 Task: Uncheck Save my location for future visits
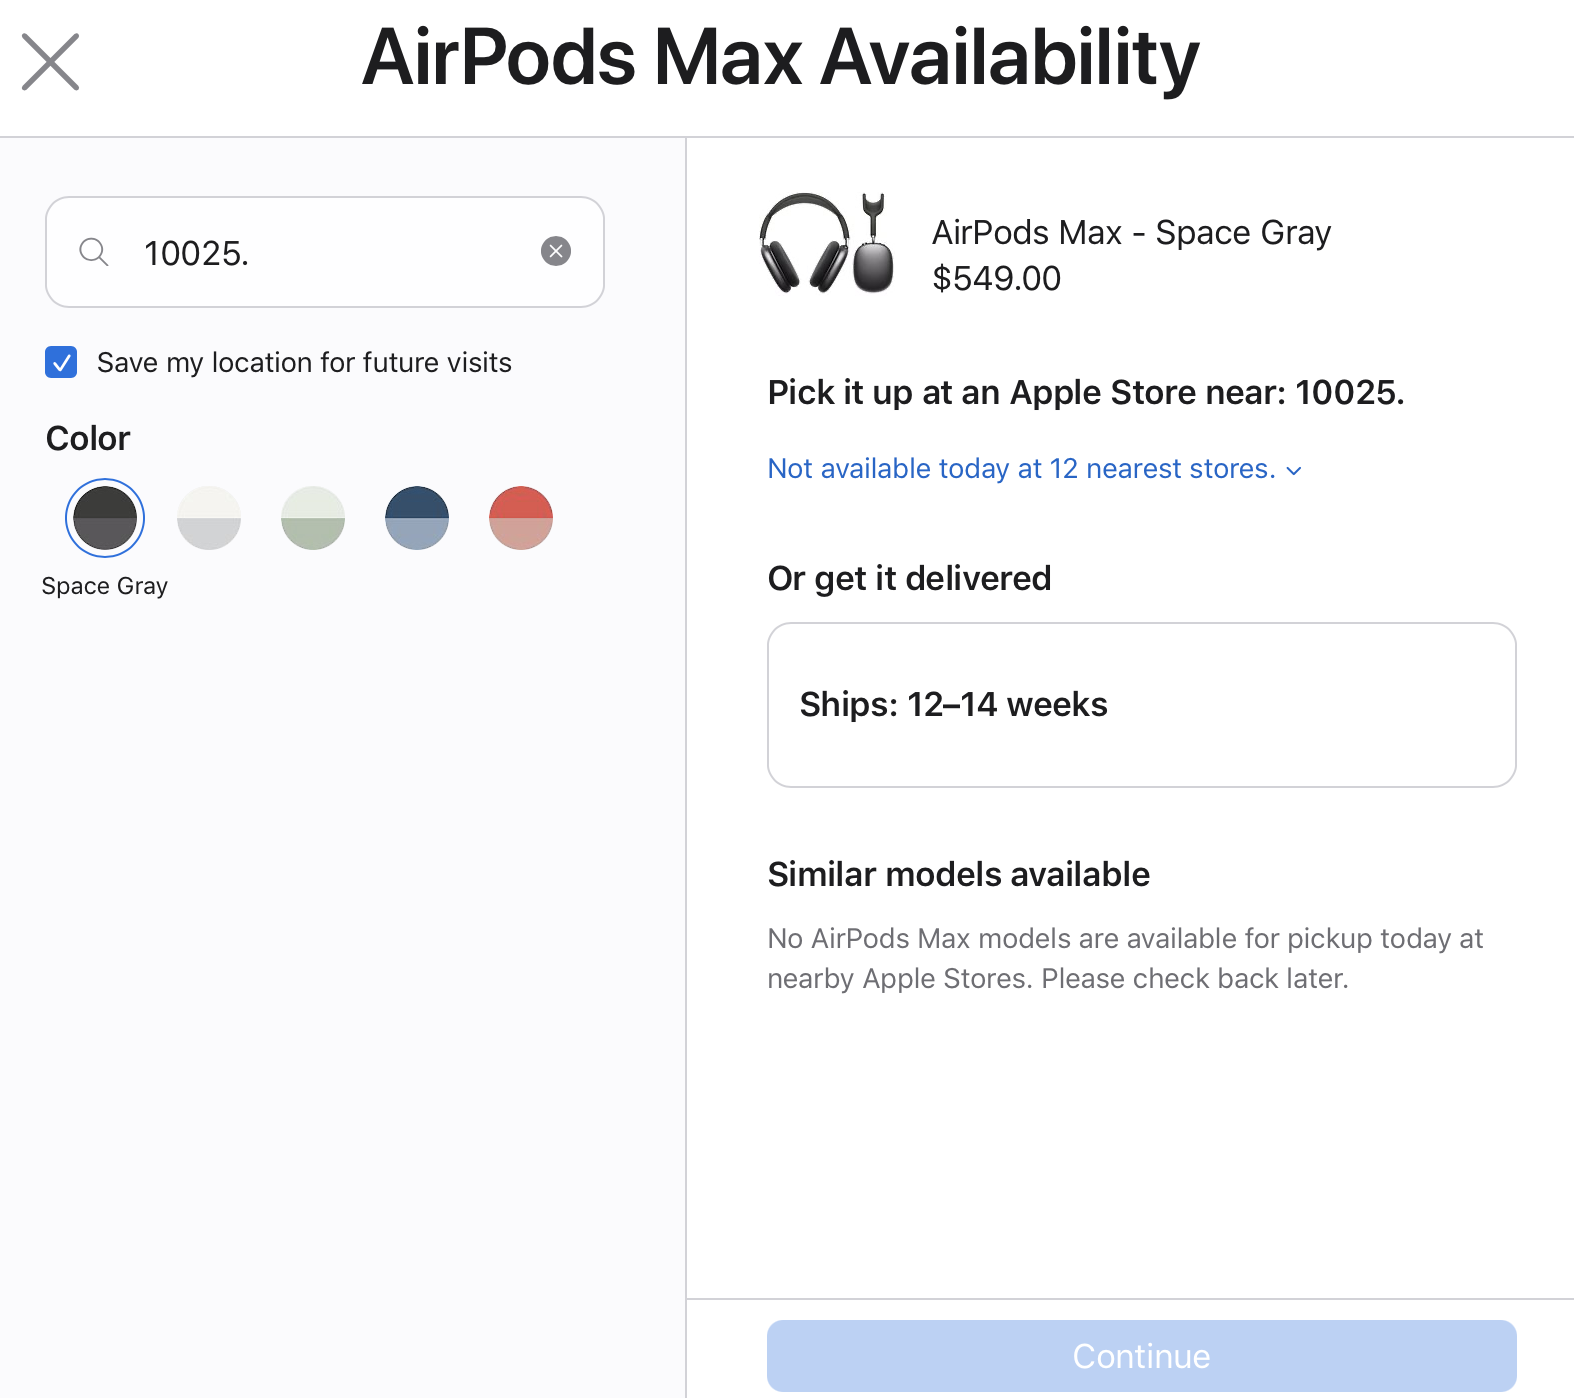pos(61,362)
